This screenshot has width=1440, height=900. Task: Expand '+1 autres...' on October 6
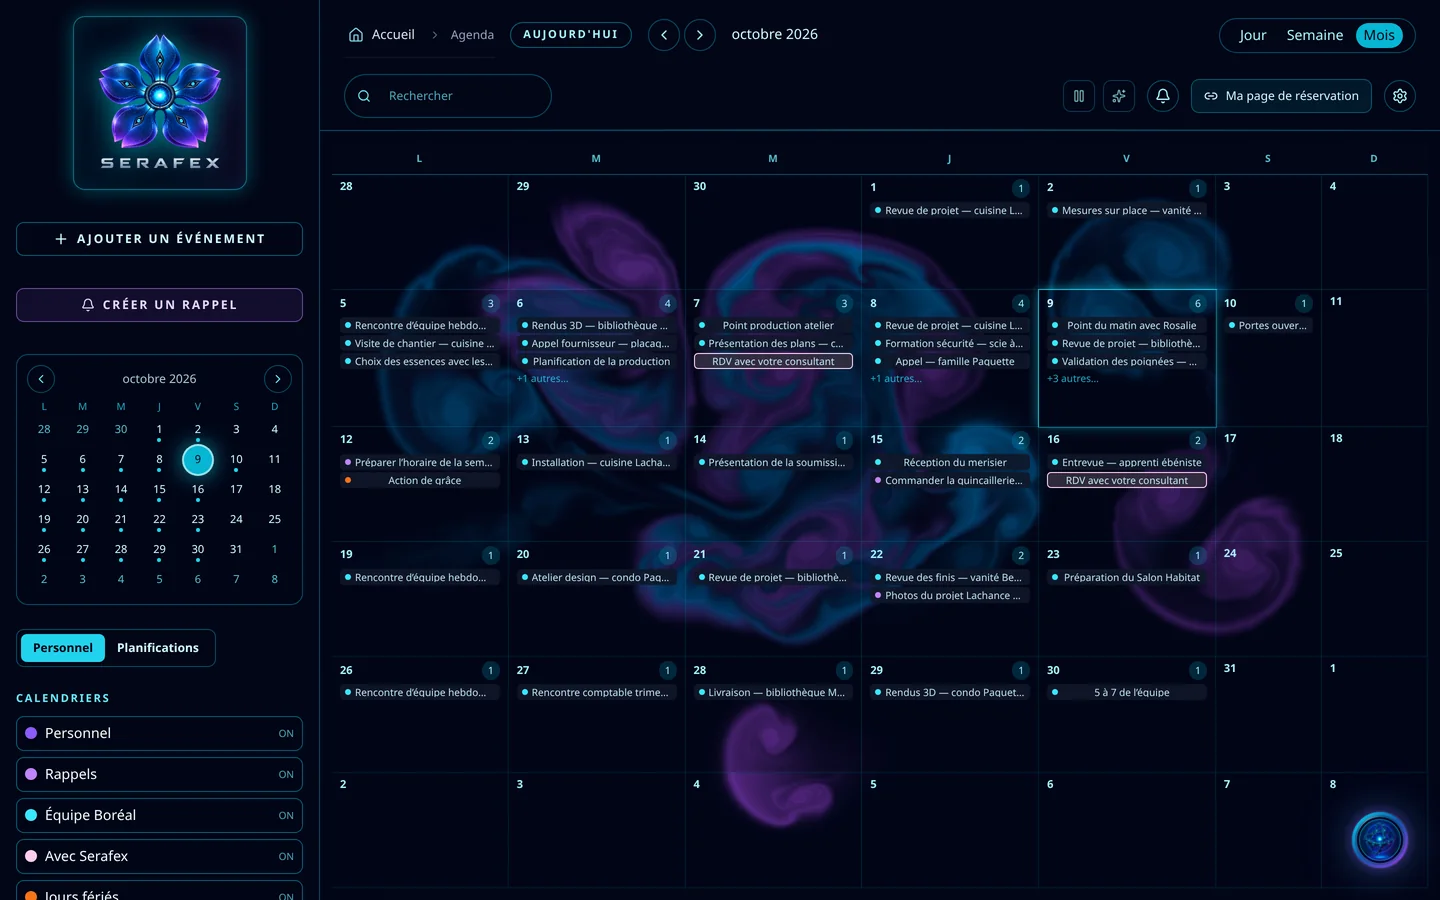point(542,379)
